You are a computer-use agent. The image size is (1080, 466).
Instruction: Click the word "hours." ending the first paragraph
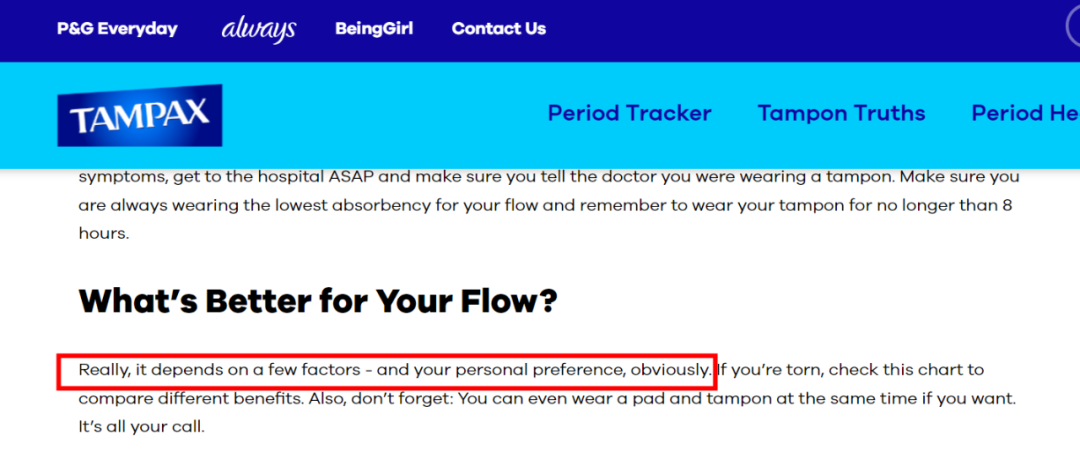(104, 233)
